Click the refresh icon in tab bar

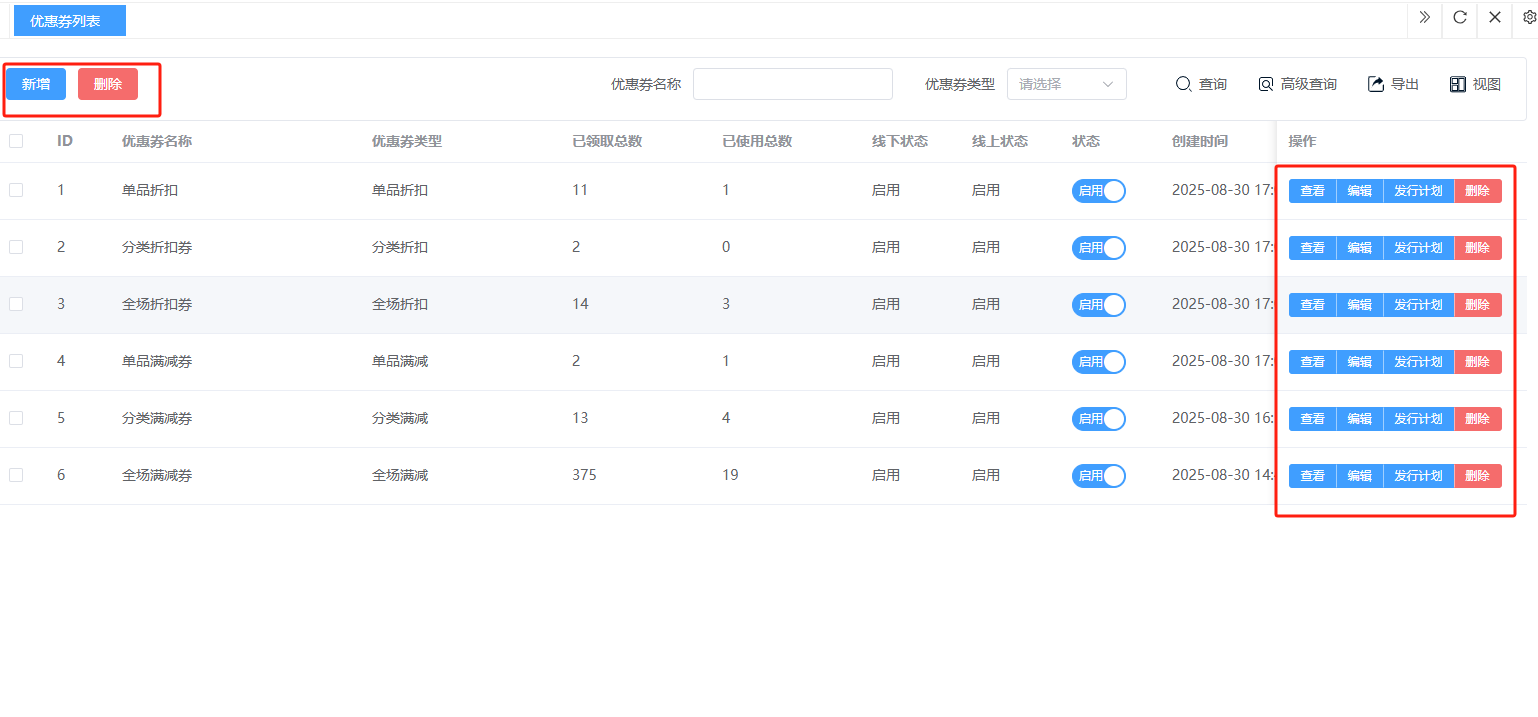click(x=1460, y=18)
